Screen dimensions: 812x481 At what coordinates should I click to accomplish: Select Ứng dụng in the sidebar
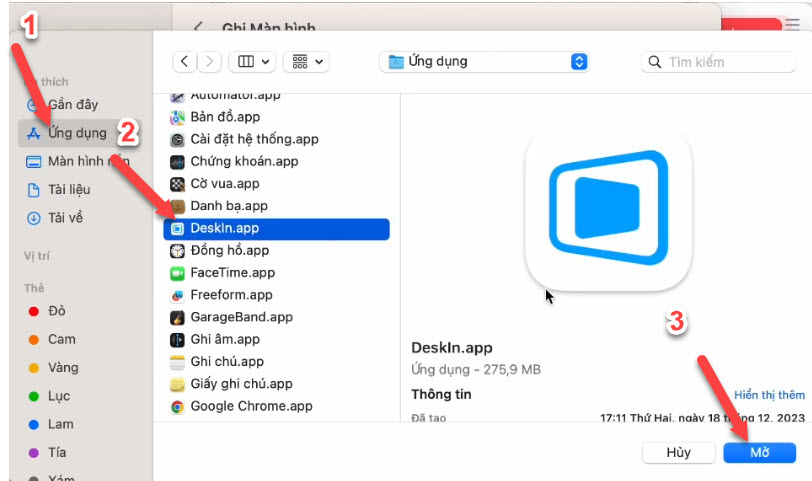point(79,133)
